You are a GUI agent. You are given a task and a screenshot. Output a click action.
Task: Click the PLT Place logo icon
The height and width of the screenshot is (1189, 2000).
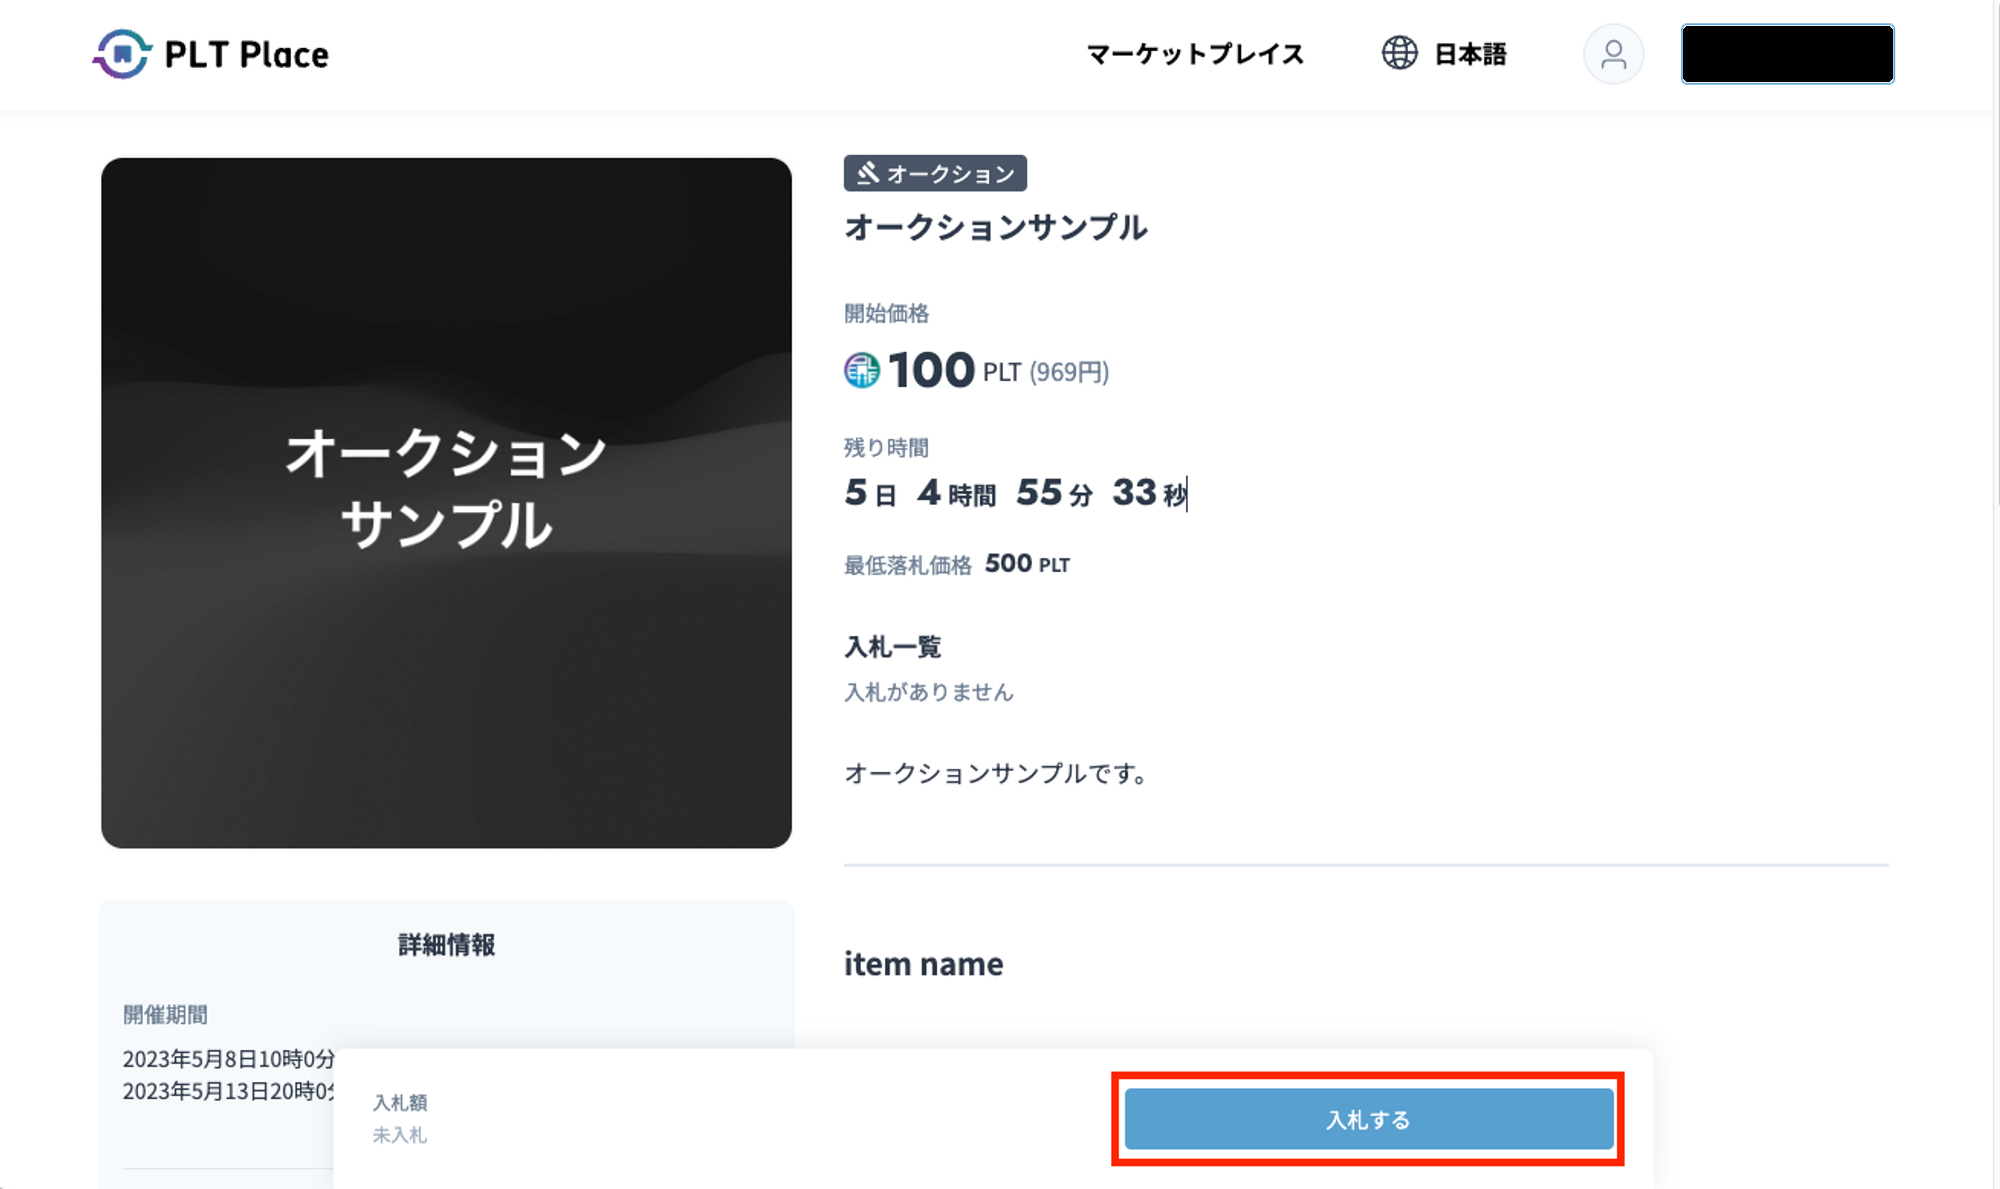[x=122, y=54]
